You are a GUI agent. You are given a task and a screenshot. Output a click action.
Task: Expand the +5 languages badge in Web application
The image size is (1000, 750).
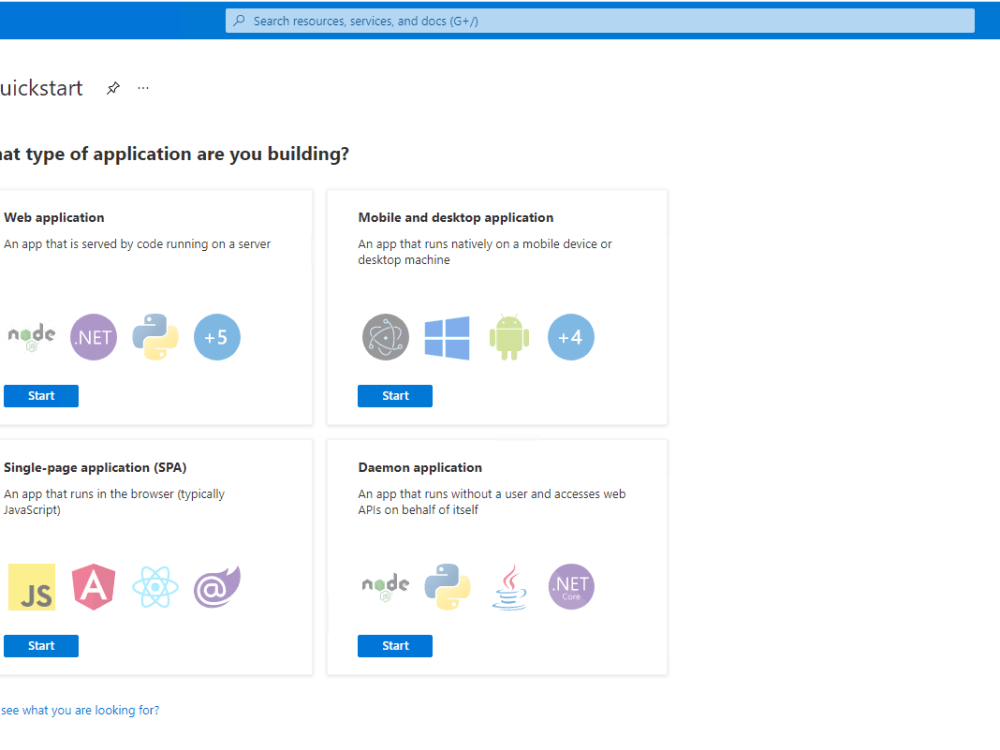(217, 337)
